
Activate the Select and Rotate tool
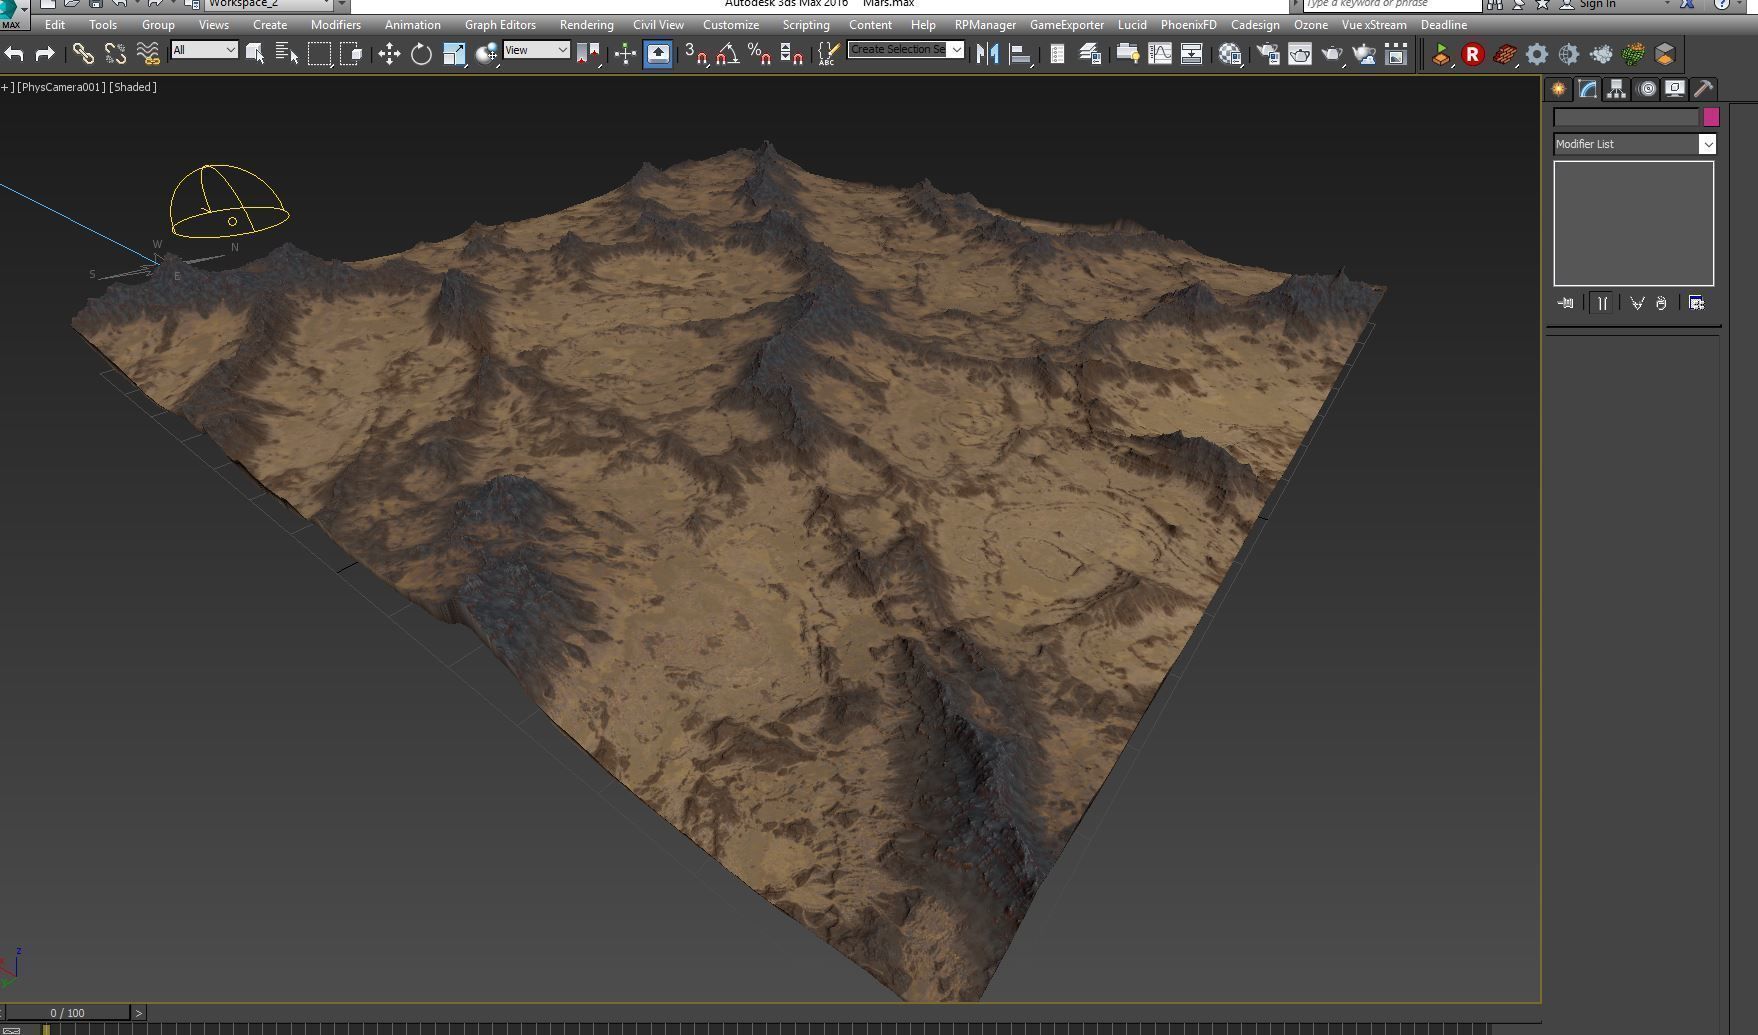pos(421,54)
